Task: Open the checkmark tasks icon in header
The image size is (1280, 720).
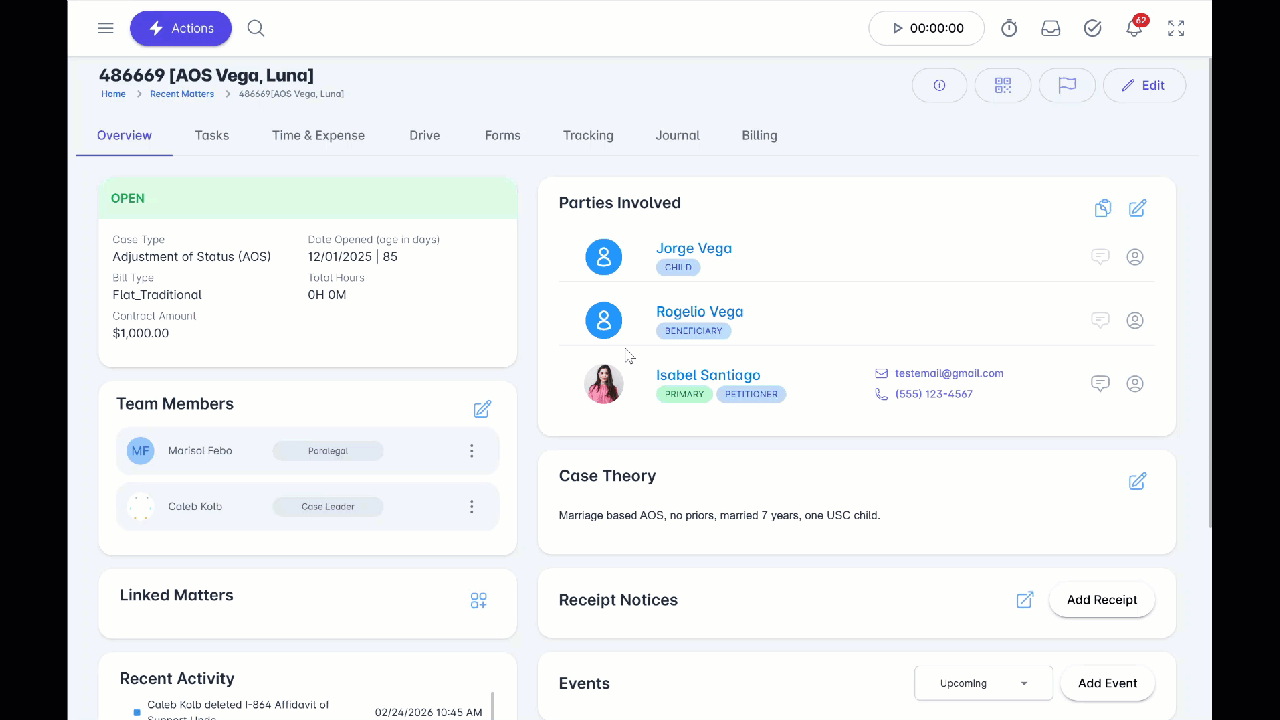Action: pyautogui.click(x=1092, y=28)
